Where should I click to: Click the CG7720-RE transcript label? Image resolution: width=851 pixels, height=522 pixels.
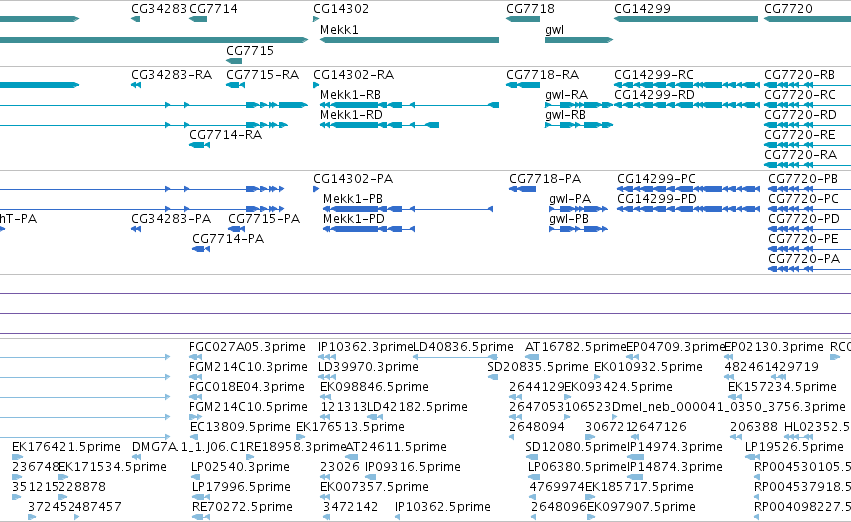tap(799, 135)
